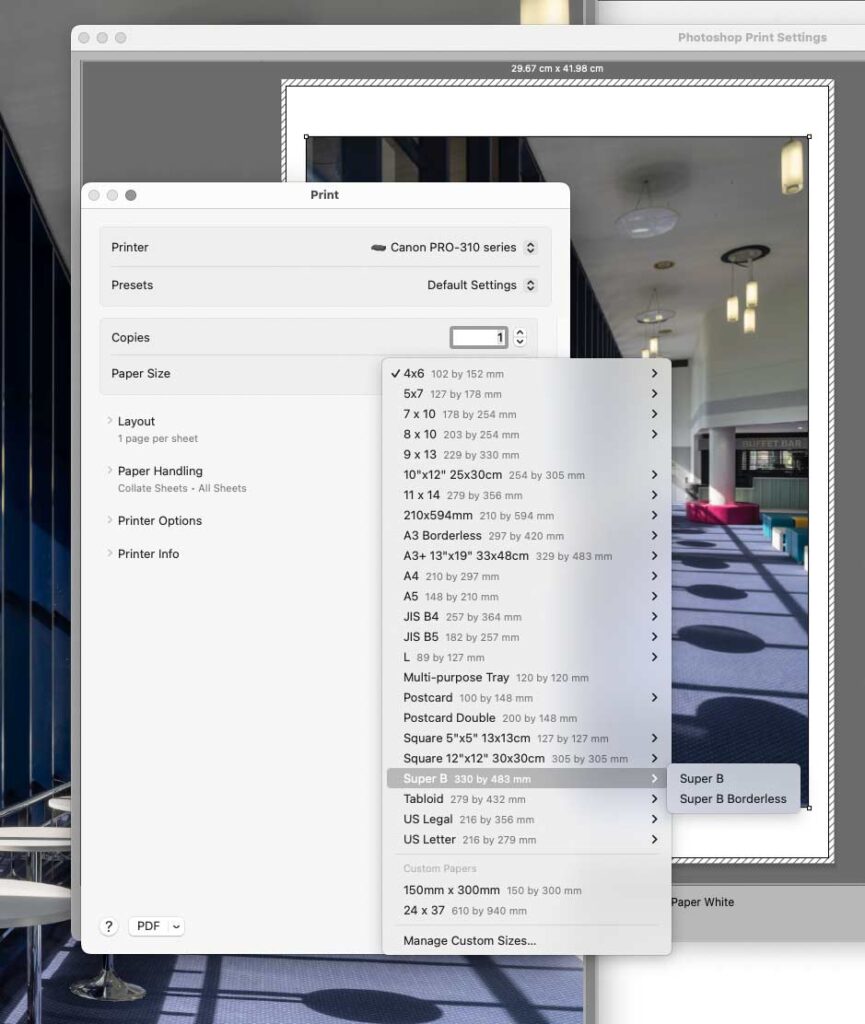The height and width of the screenshot is (1024, 865).
Task: Click the help question mark button
Action: coord(109,926)
